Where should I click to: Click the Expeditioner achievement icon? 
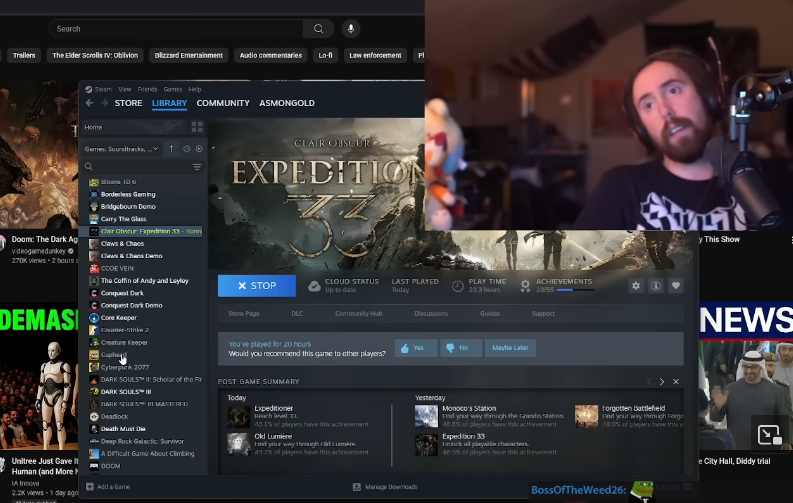[x=239, y=417]
